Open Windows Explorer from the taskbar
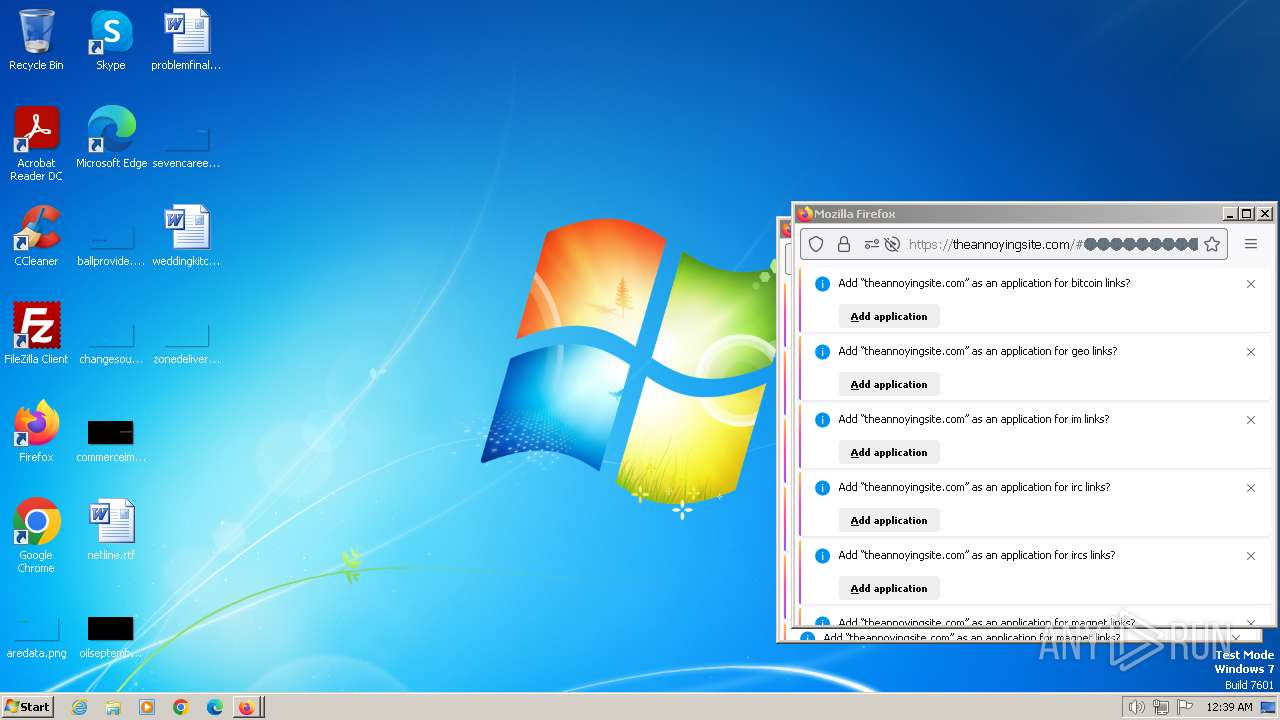 point(113,707)
